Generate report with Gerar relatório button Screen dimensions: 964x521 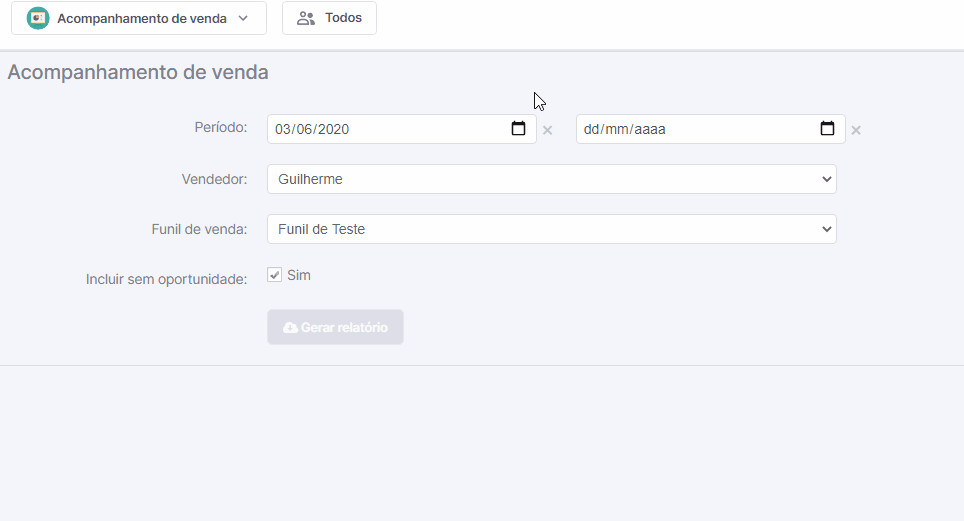tap(335, 327)
